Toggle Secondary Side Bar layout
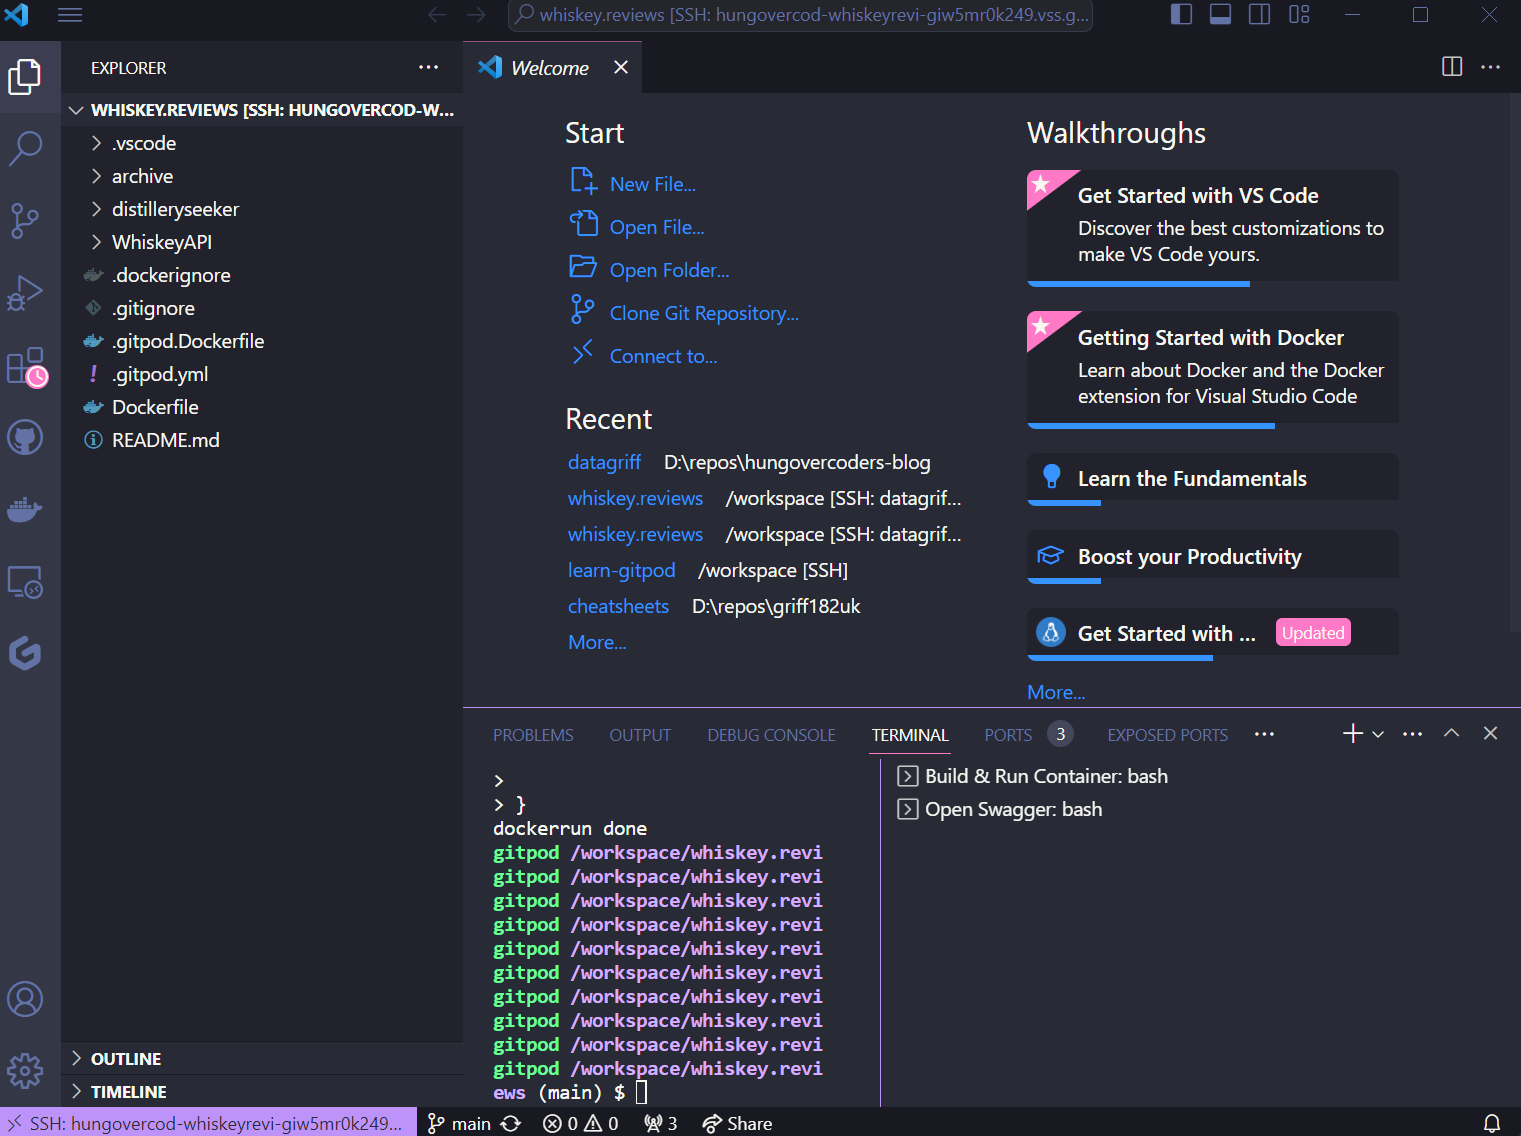The width and height of the screenshot is (1521, 1136). coord(1259,15)
